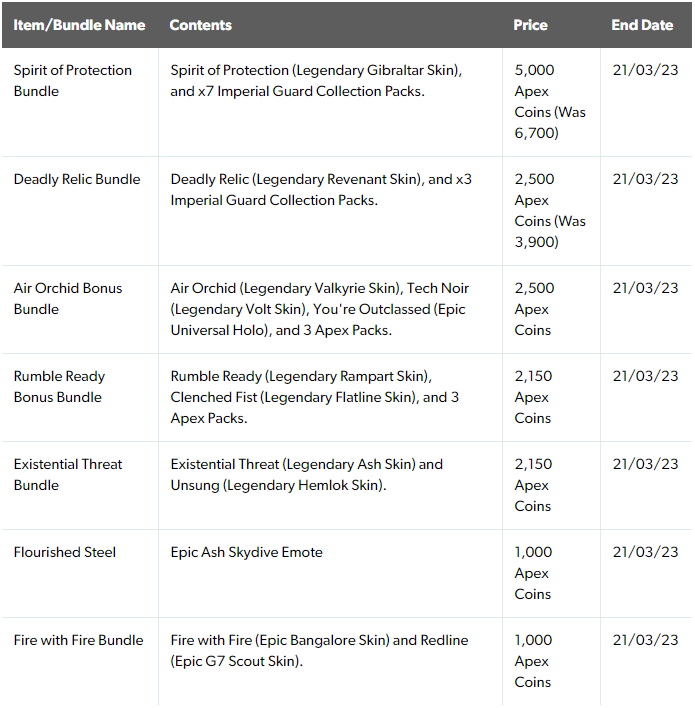The height and width of the screenshot is (708, 695).
Task: Click the End Date column header
Action: 642,25
